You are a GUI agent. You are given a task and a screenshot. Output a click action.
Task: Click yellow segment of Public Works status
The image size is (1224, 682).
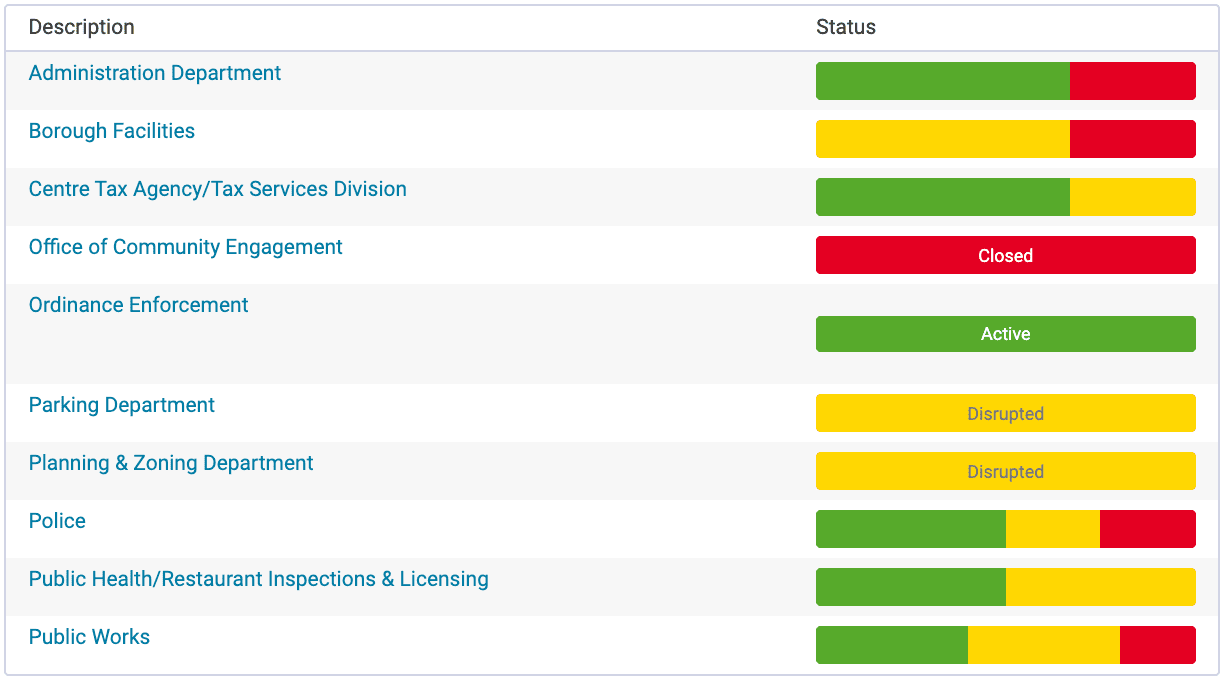tap(1044, 645)
